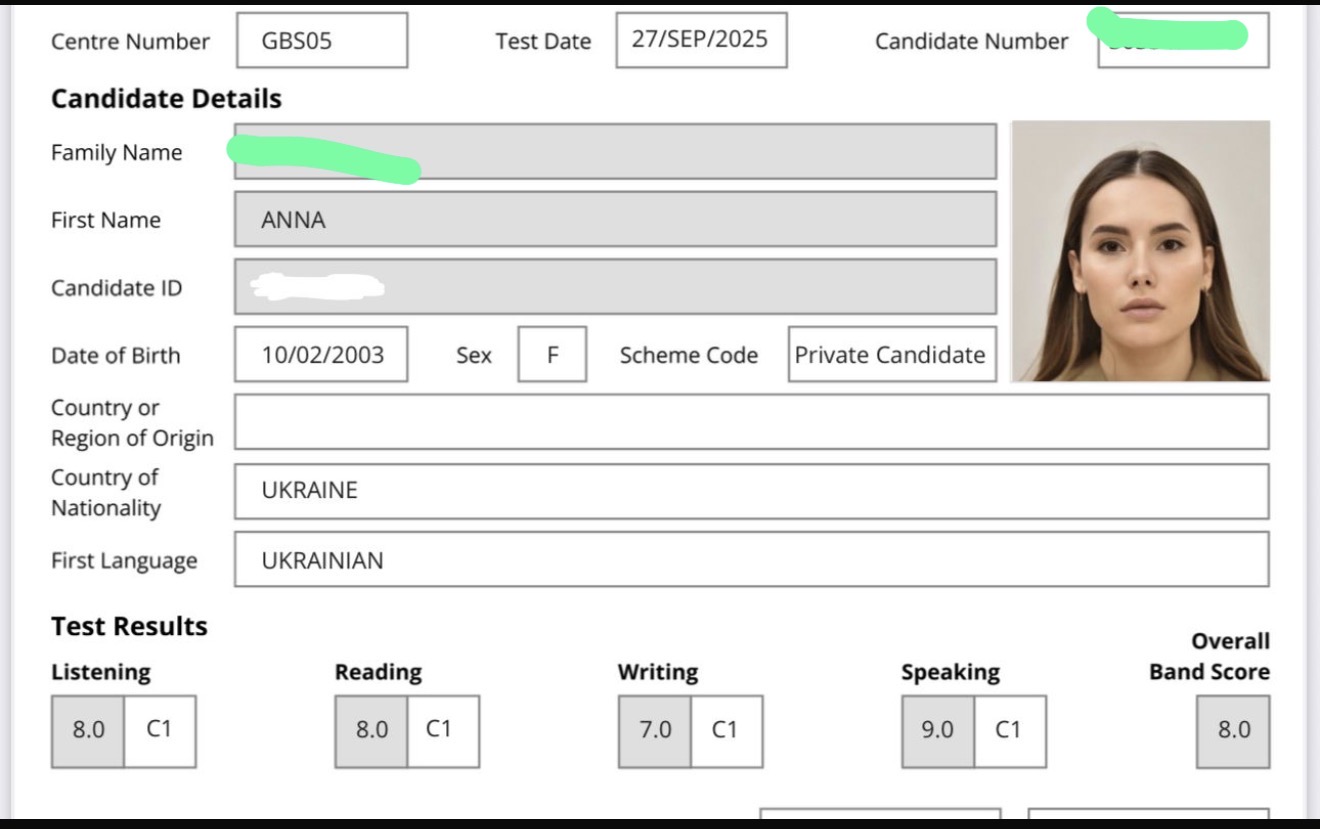Image resolution: width=1320 pixels, height=829 pixels.
Task: Select the Writing score box 7.0
Action: (655, 731)
